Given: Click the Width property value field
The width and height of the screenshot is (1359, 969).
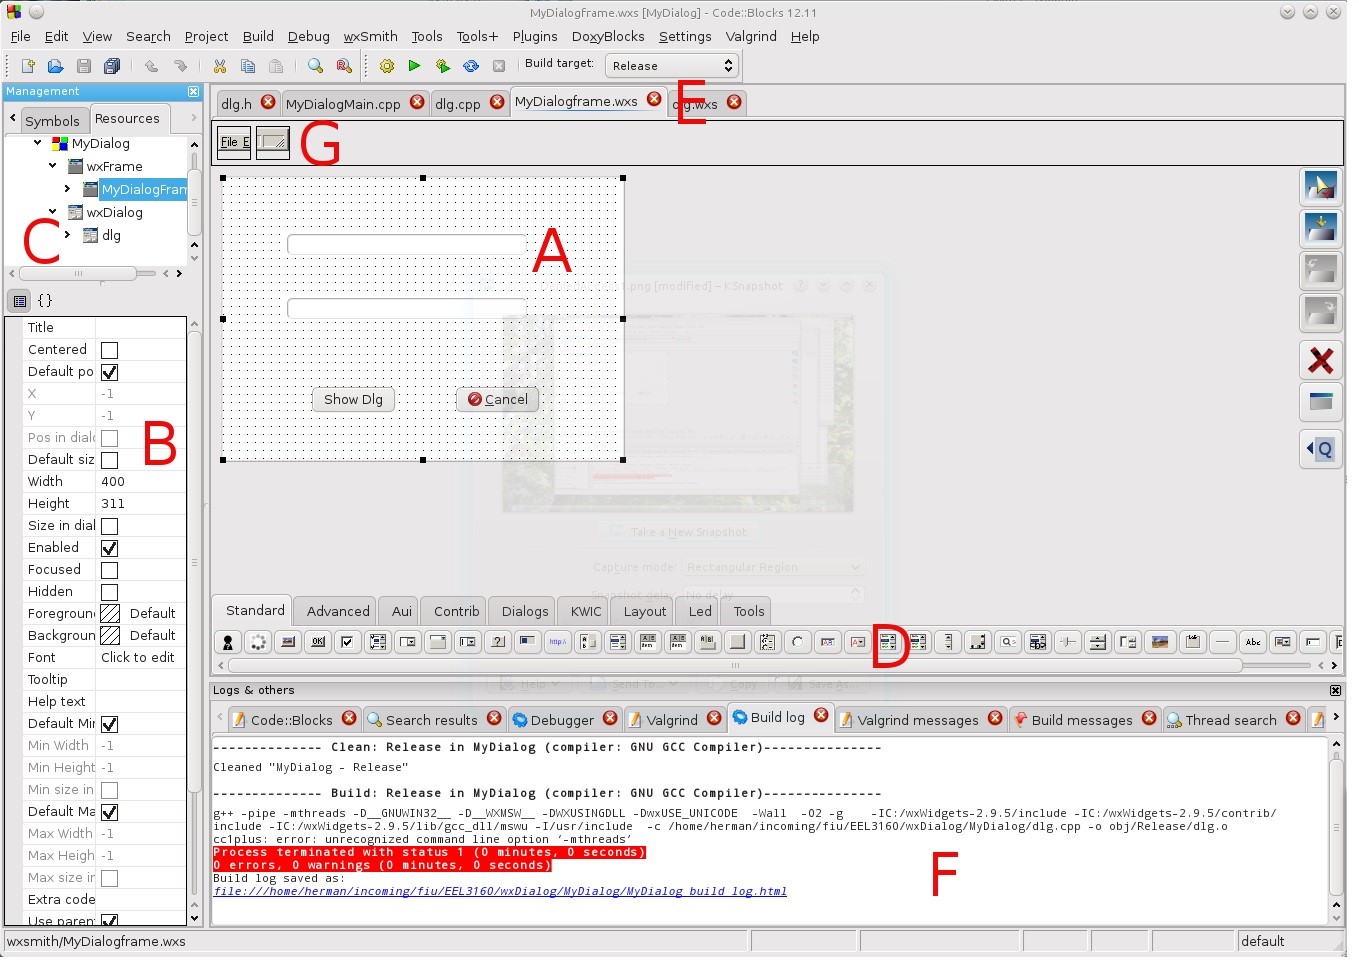Looking at the screenshot, I should pyautogui.click(x=141, y=481).
